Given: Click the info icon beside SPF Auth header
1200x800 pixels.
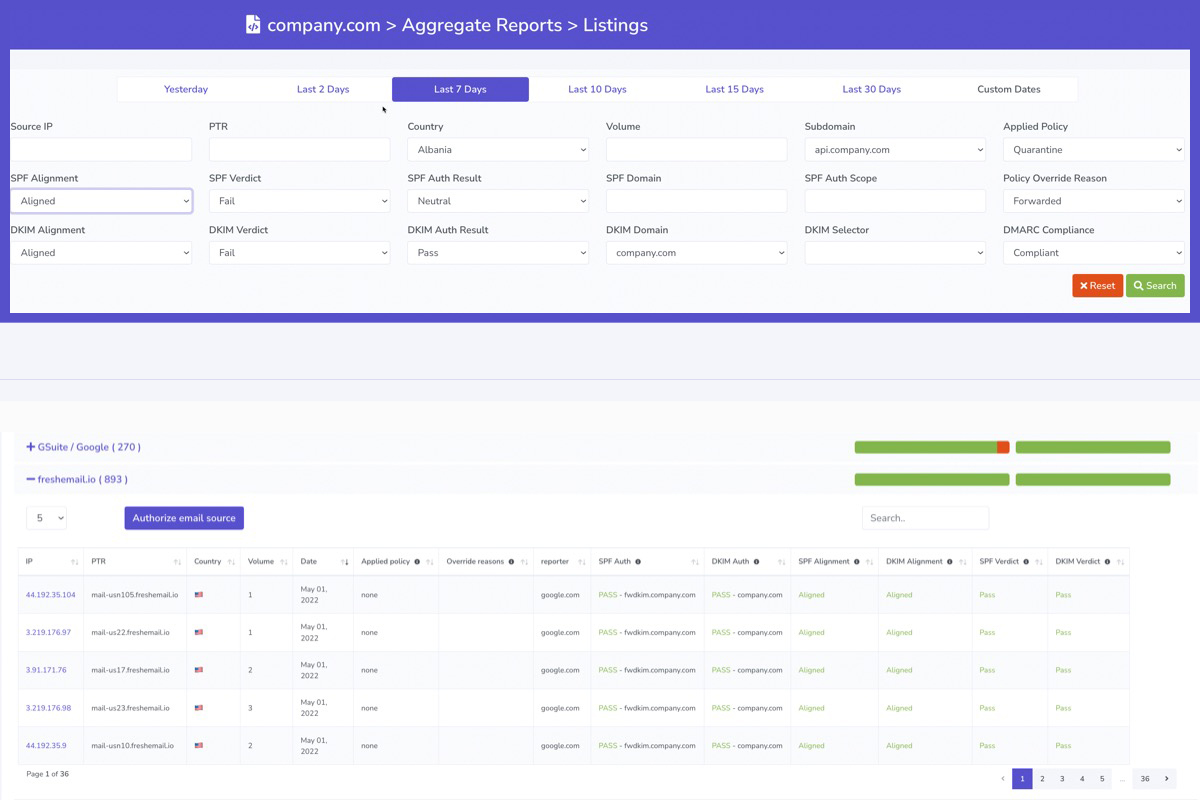Looking at the screenshot, I should (x=638, y=561).
